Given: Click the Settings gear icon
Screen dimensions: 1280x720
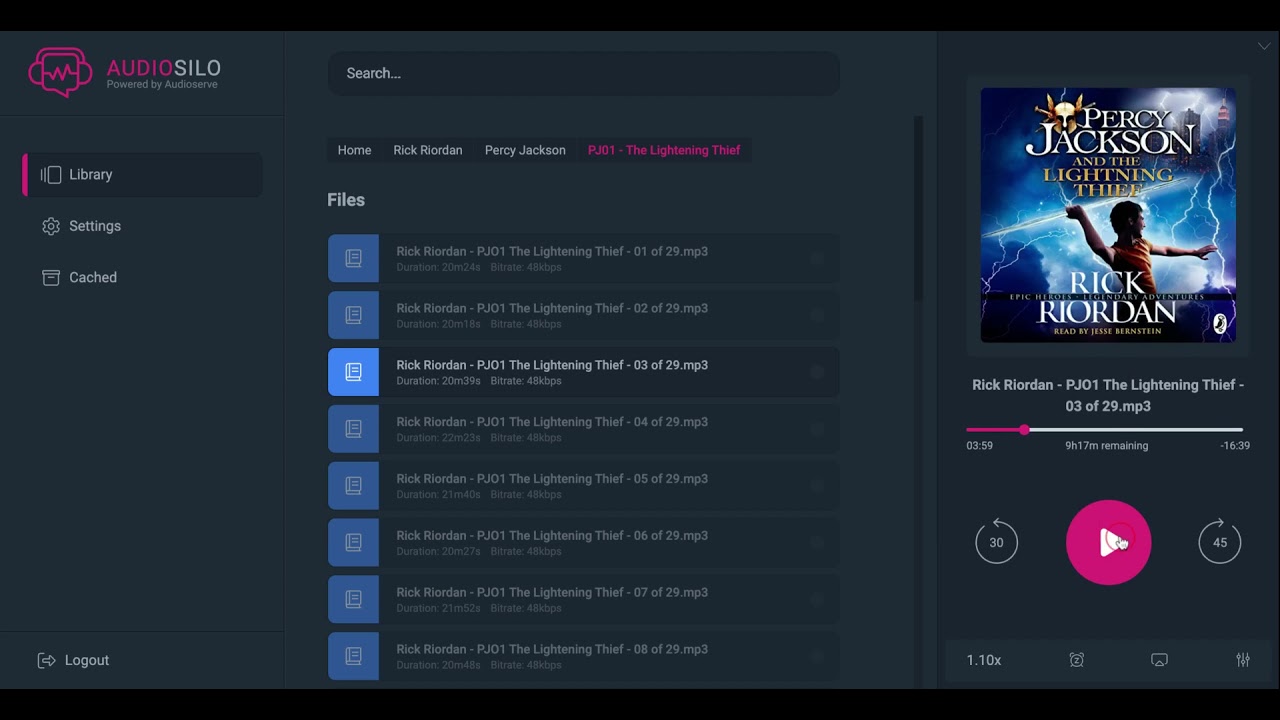Looking at the screenshot, I should [x=51, y=226].
